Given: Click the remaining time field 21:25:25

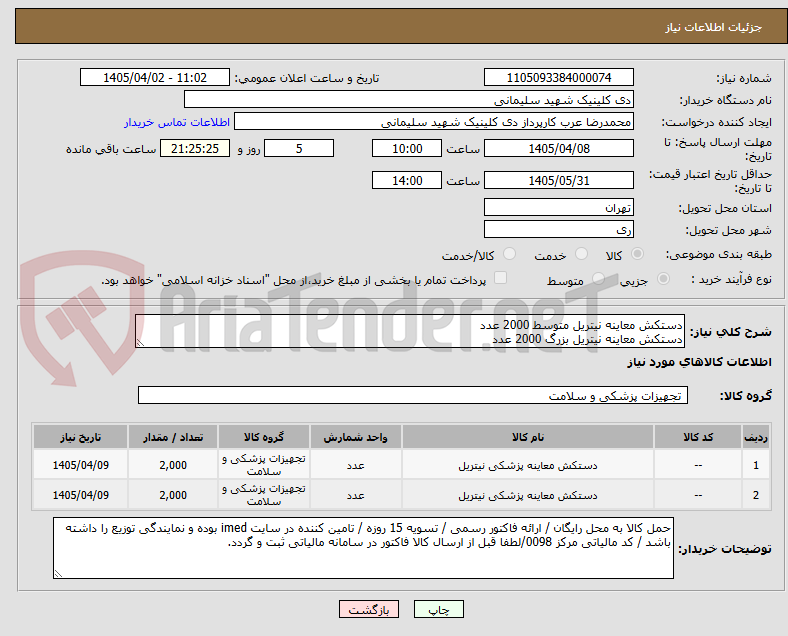Looking at the screenshot, I should click(195, 149).
